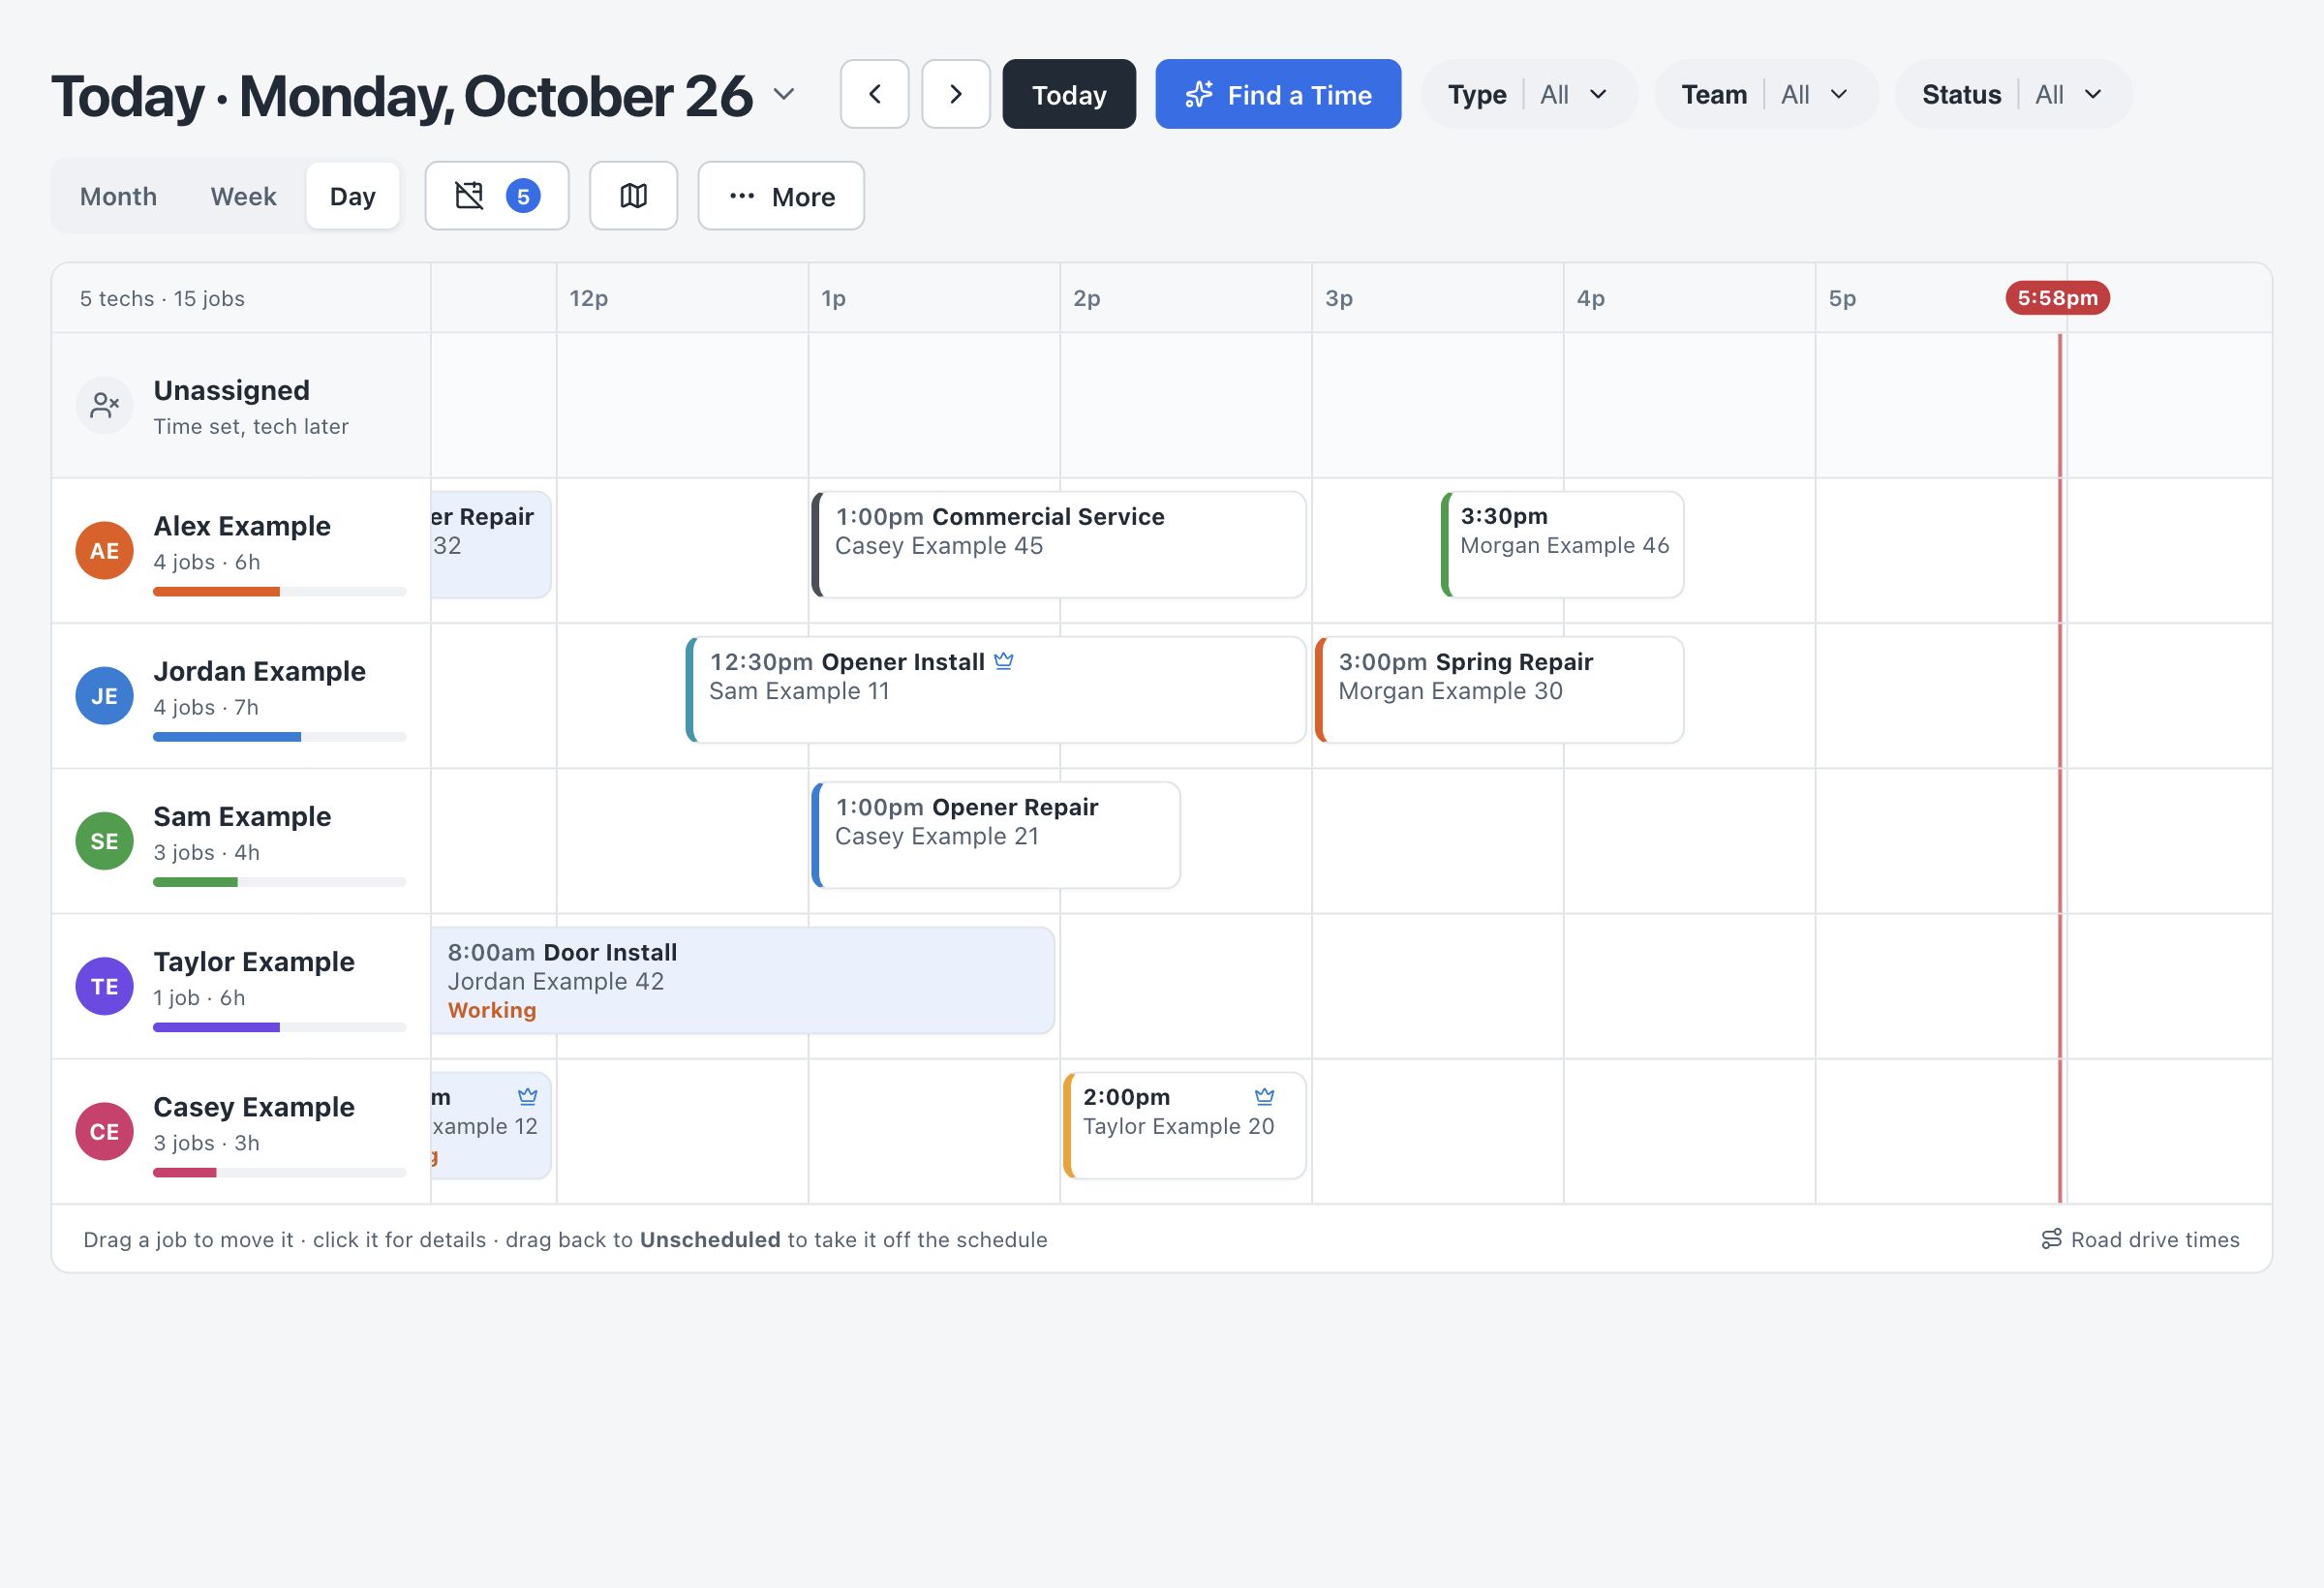Click the CE avatar for Casey Example
Image resolution: width=2324 pixels, height=1588 pixels.
pyautogui.click(x=104, y=1131)
